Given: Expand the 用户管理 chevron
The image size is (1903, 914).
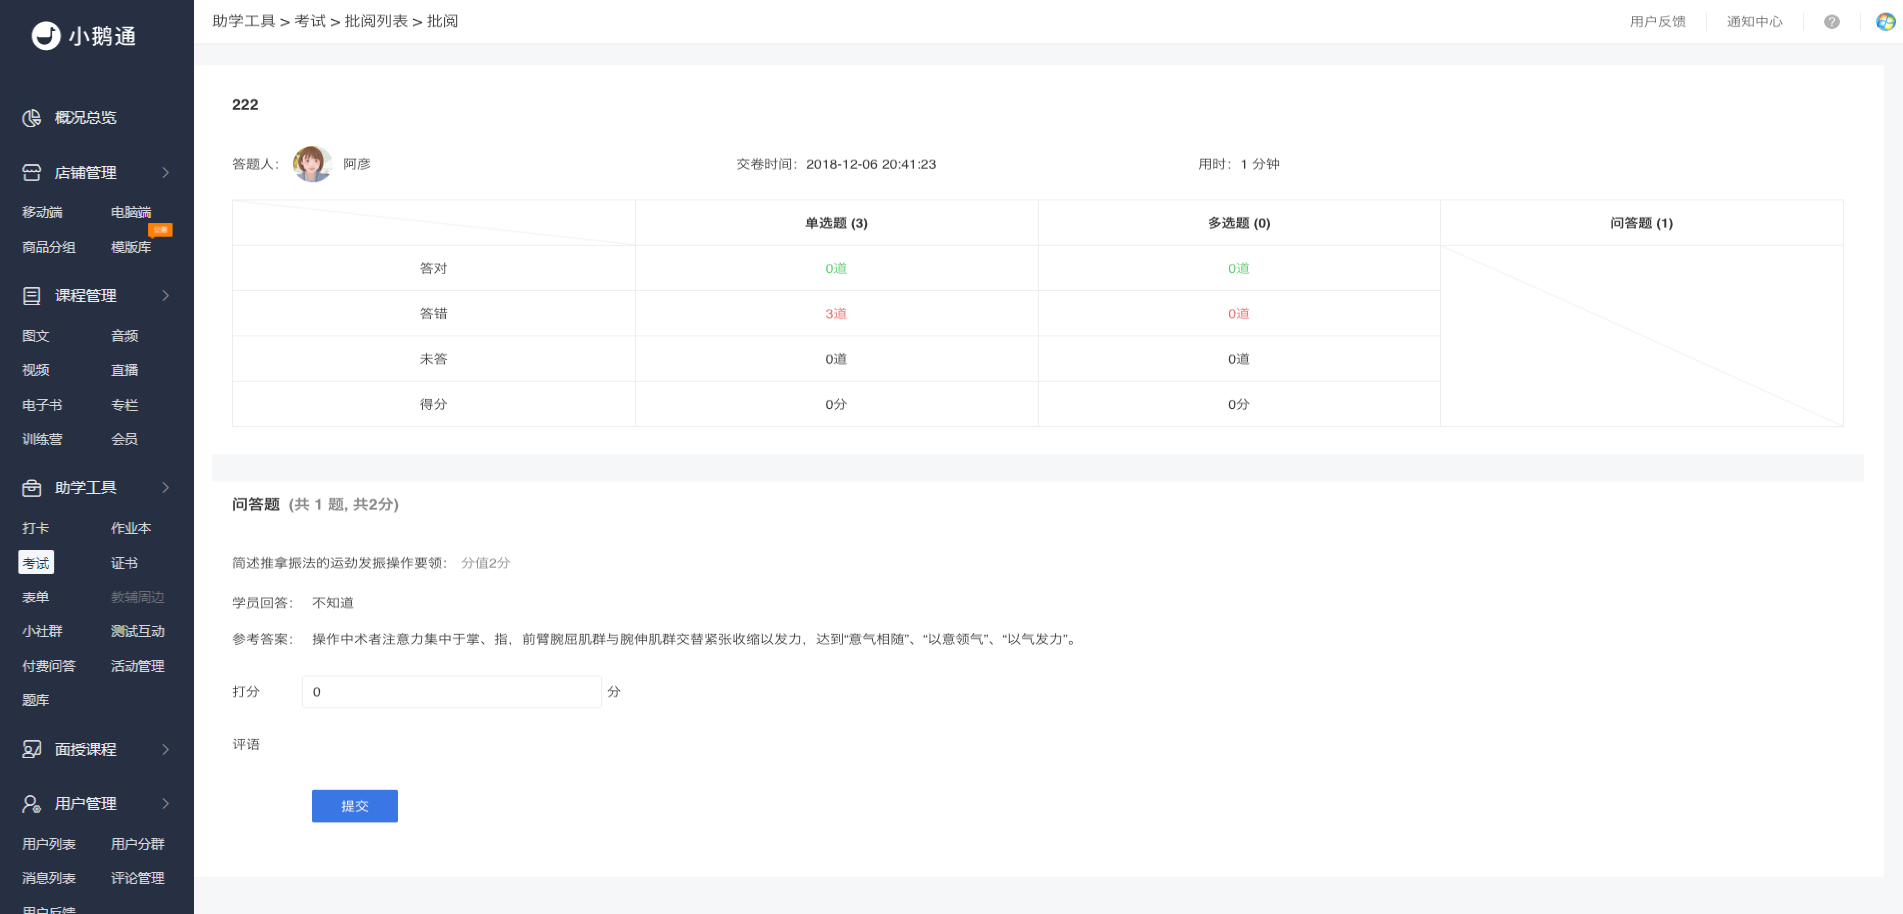Looking at the screenshot, I should pyautogui.click(x=166, y=804).
